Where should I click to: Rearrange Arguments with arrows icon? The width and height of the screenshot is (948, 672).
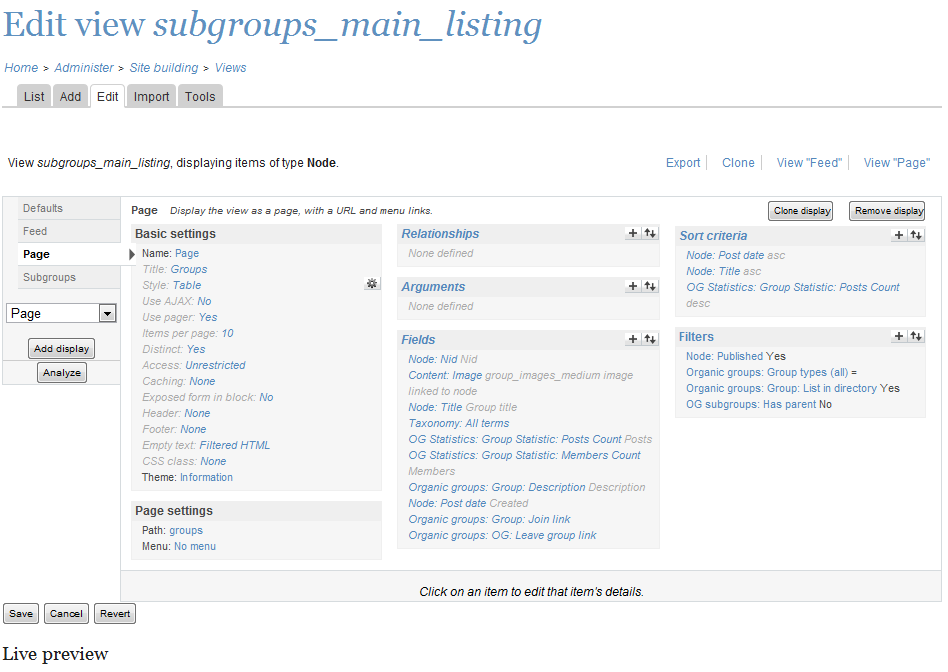tap(650, 286)
